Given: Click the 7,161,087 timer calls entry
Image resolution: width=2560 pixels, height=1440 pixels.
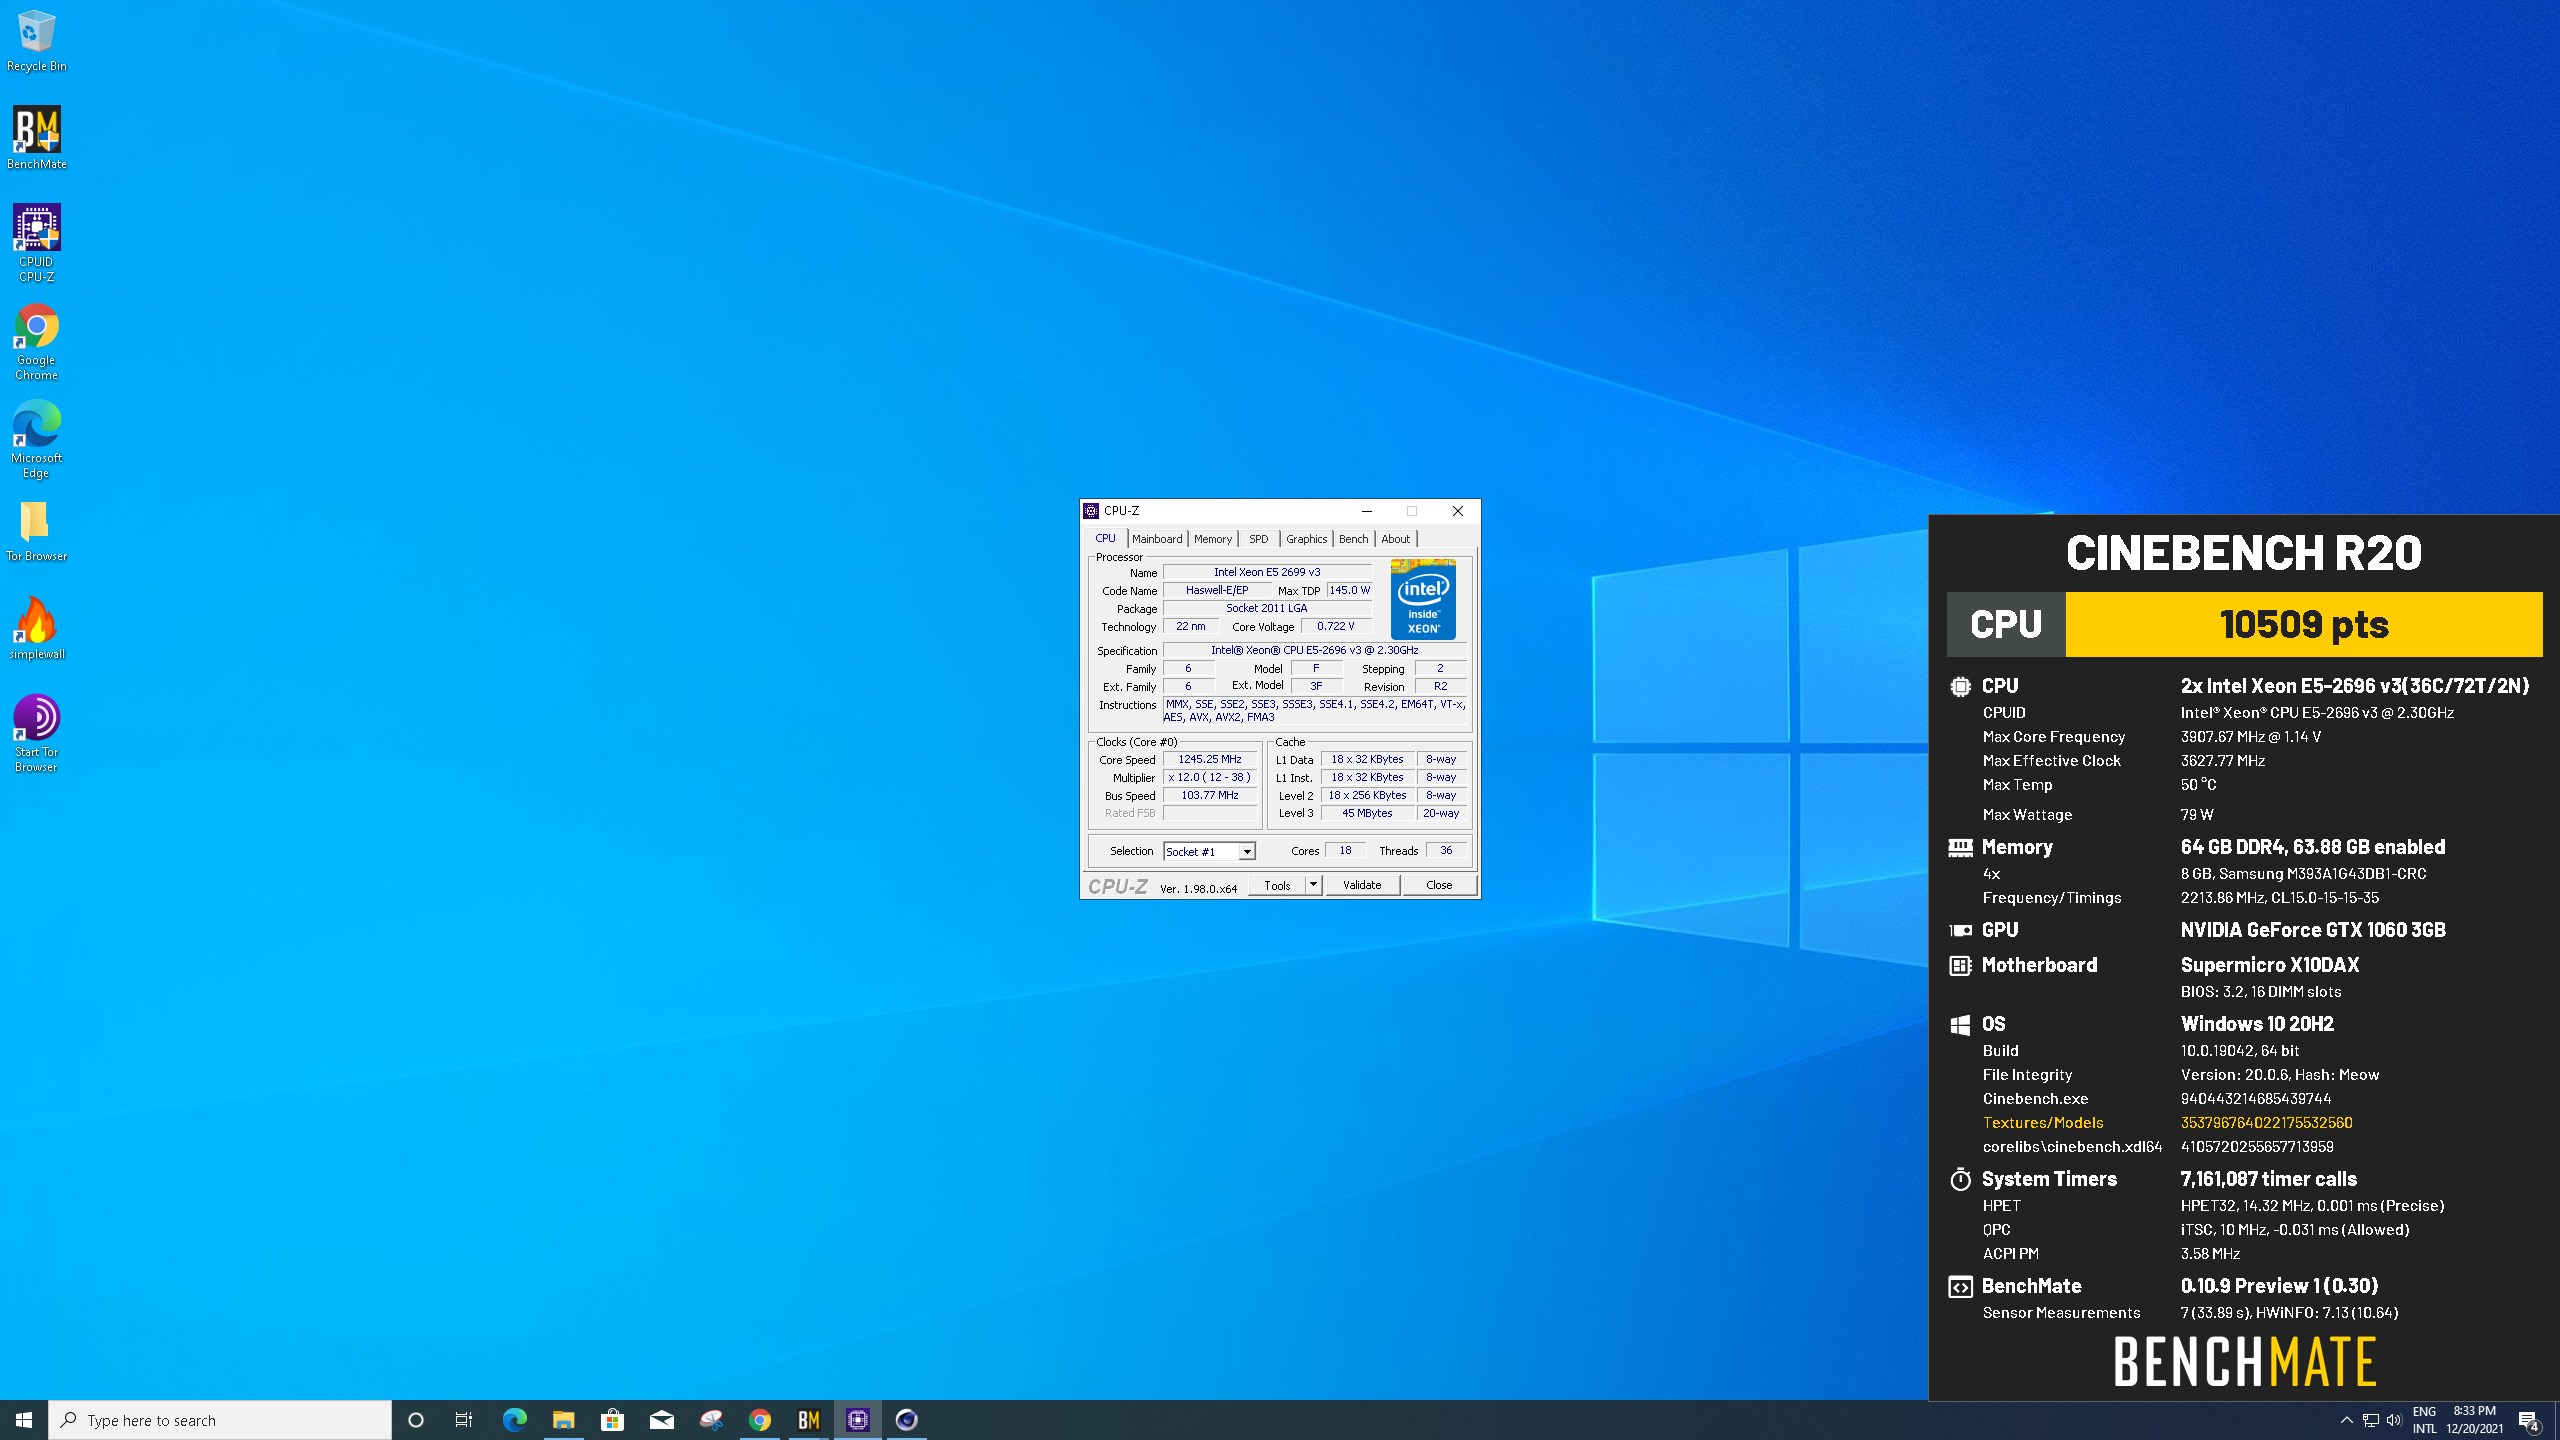Looking at the screenshot, I should point(2269,1179).
